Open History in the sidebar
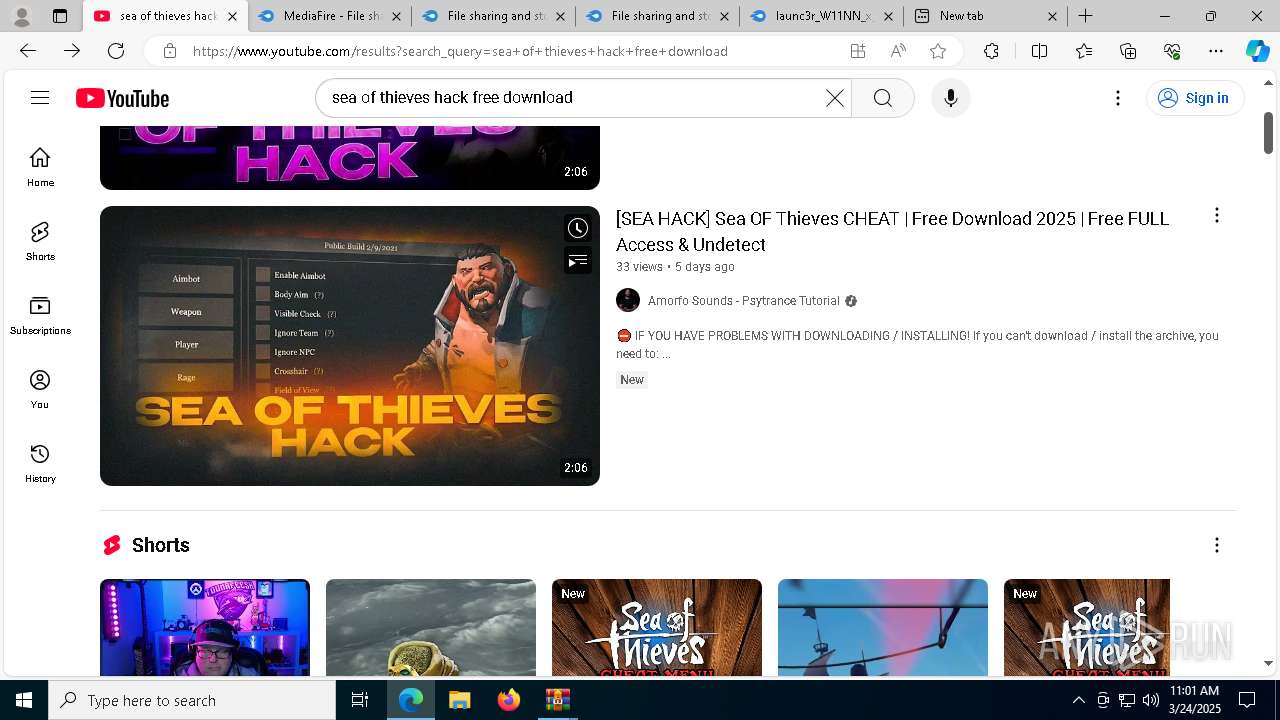 click(40, 463)
